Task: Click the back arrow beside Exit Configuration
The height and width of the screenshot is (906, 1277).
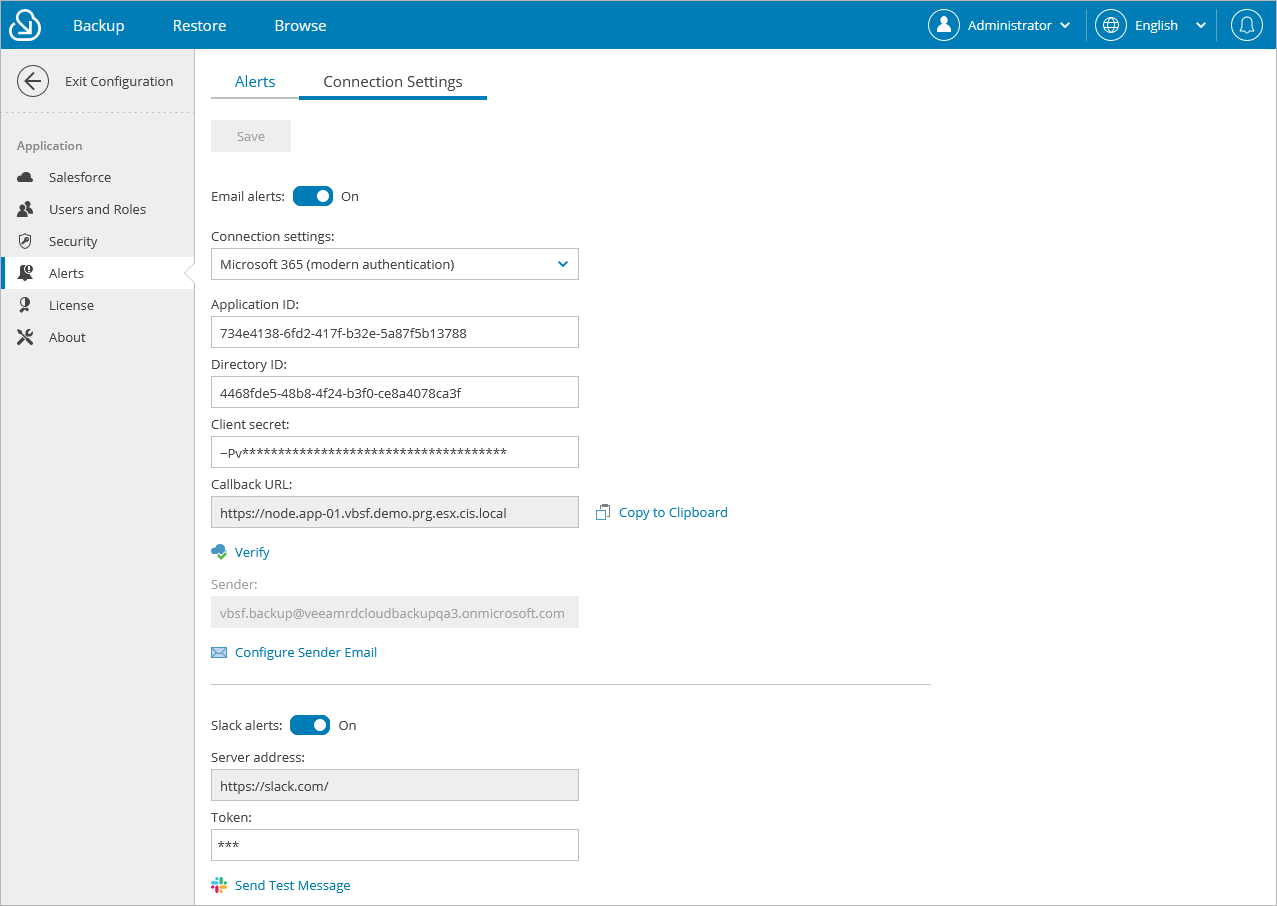Action: [x=33, y=81]
